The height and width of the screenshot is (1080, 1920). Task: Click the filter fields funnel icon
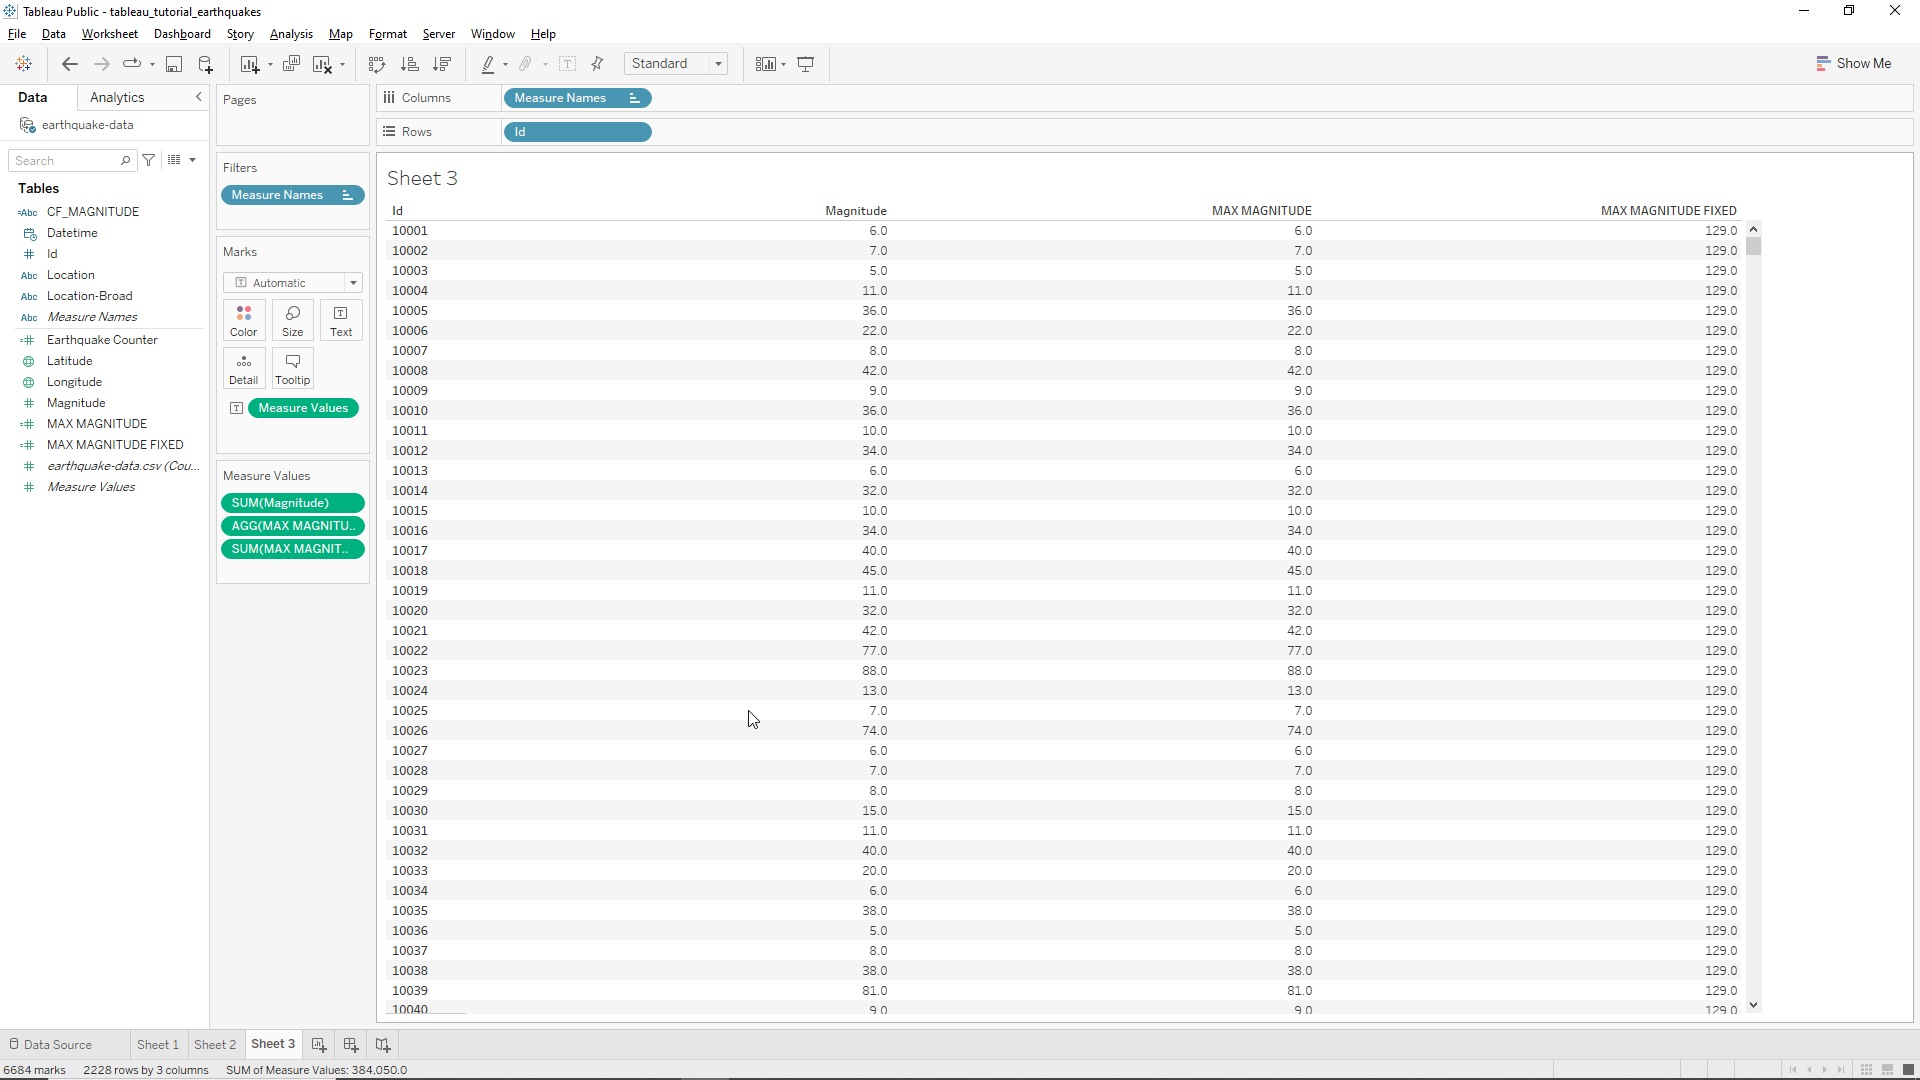click(x=149, y=160)
